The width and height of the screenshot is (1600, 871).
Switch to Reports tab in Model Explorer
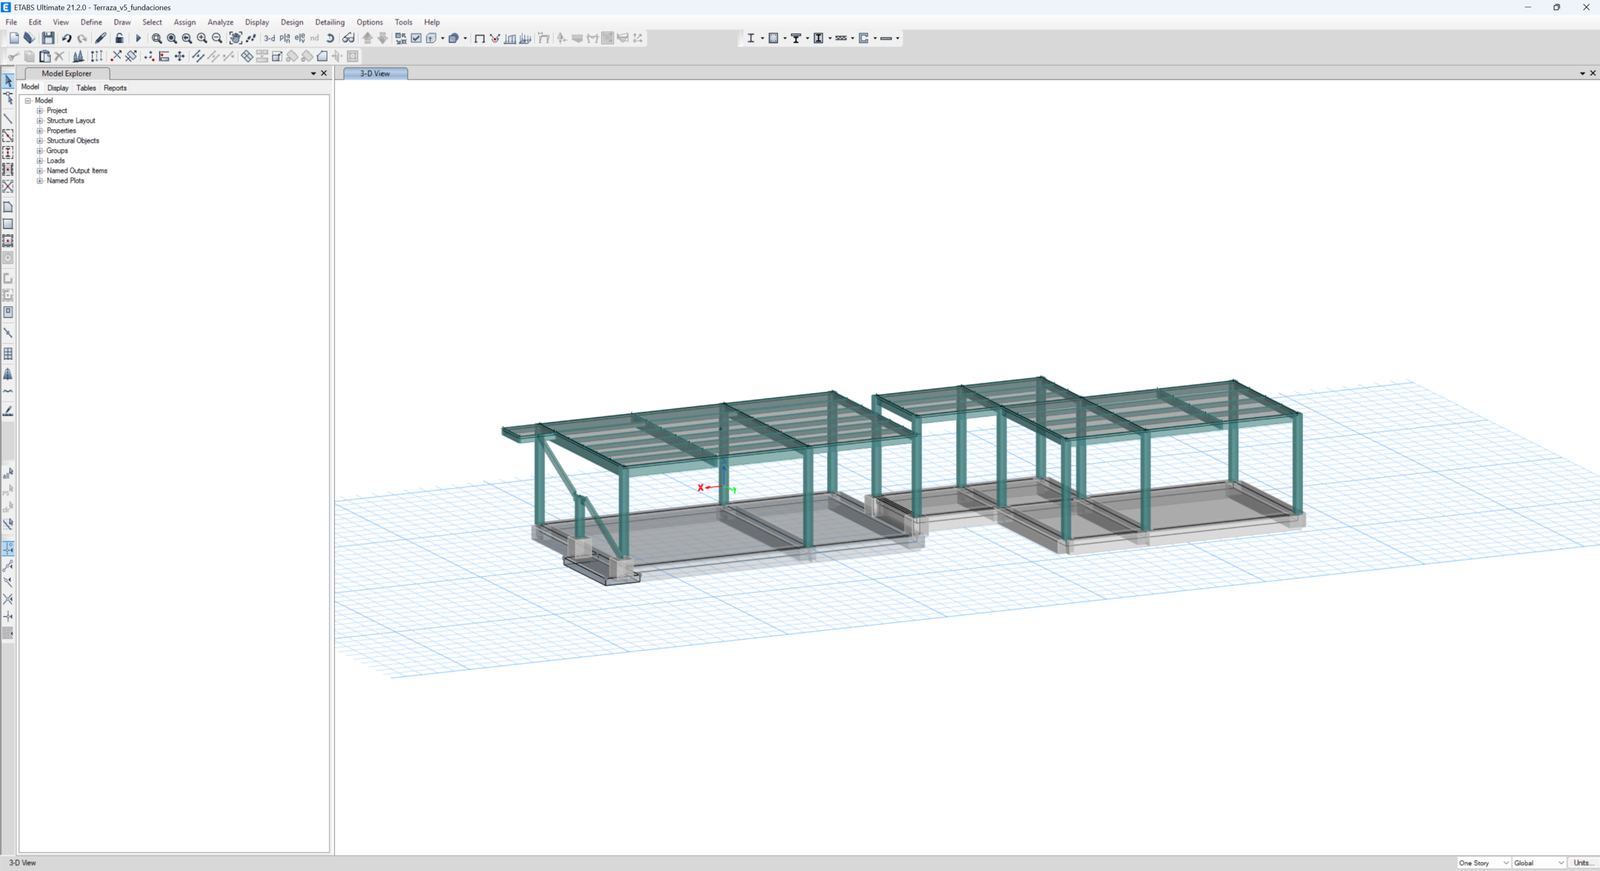pyautogui.click(x=115, y=88)
